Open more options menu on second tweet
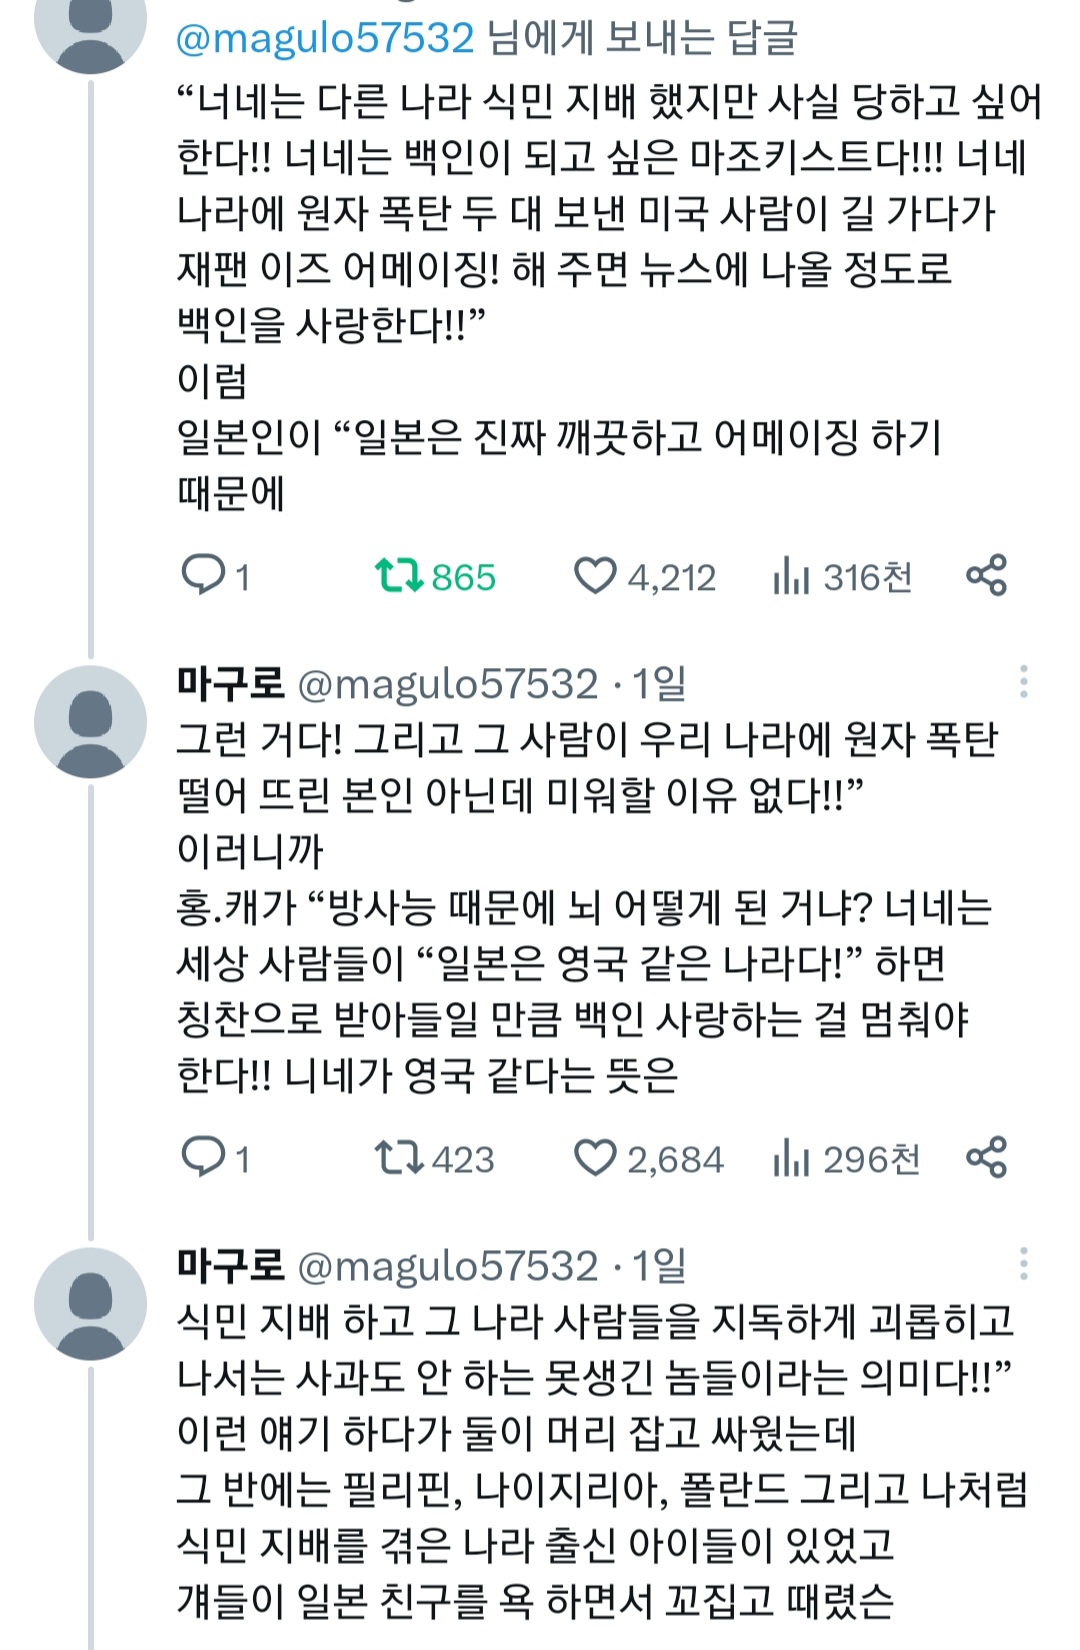Screen dimensions: 1080x1650 point(1023,682)
